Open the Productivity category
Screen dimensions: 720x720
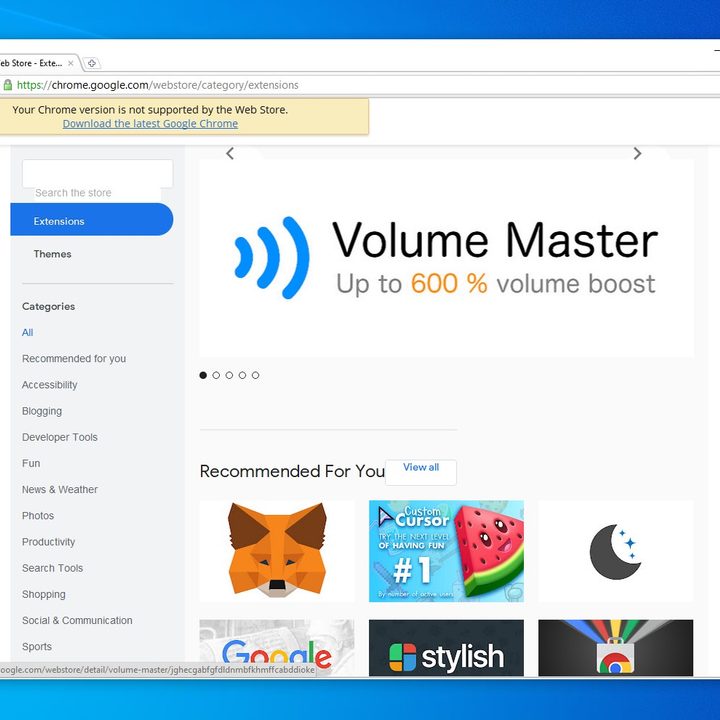coord(48,542)
